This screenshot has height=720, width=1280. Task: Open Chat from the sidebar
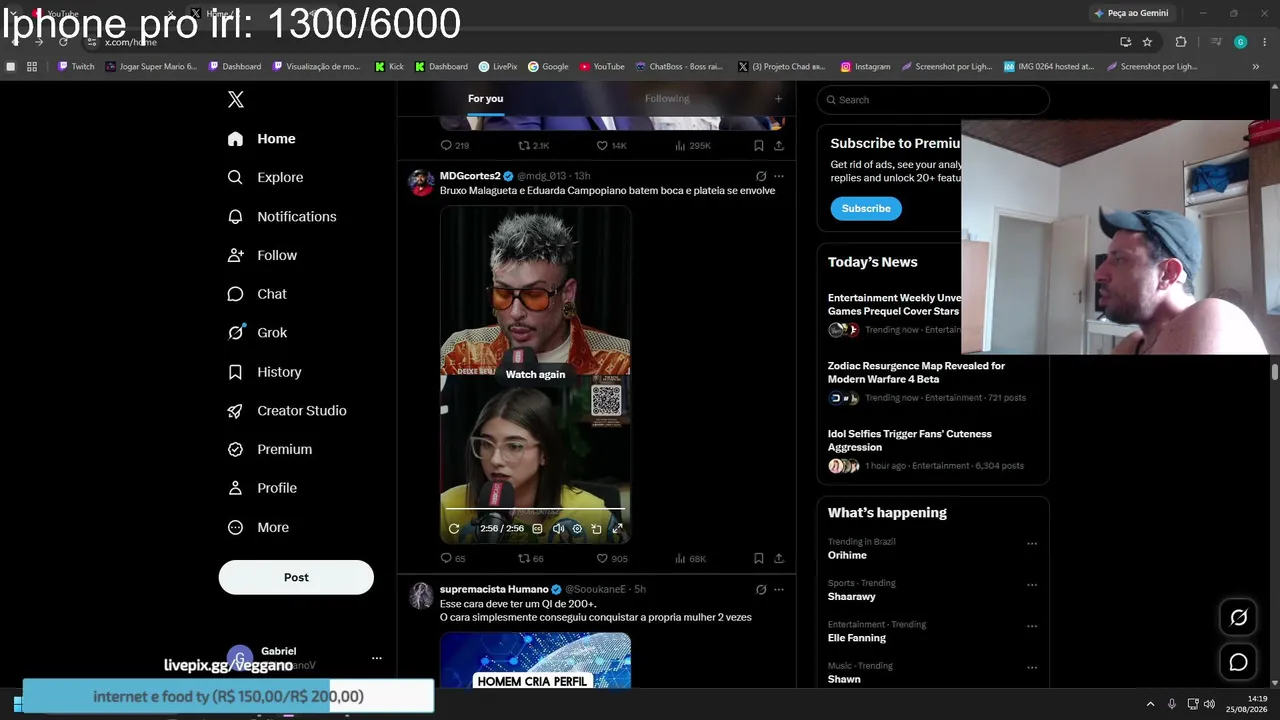(x=257, y=294)
